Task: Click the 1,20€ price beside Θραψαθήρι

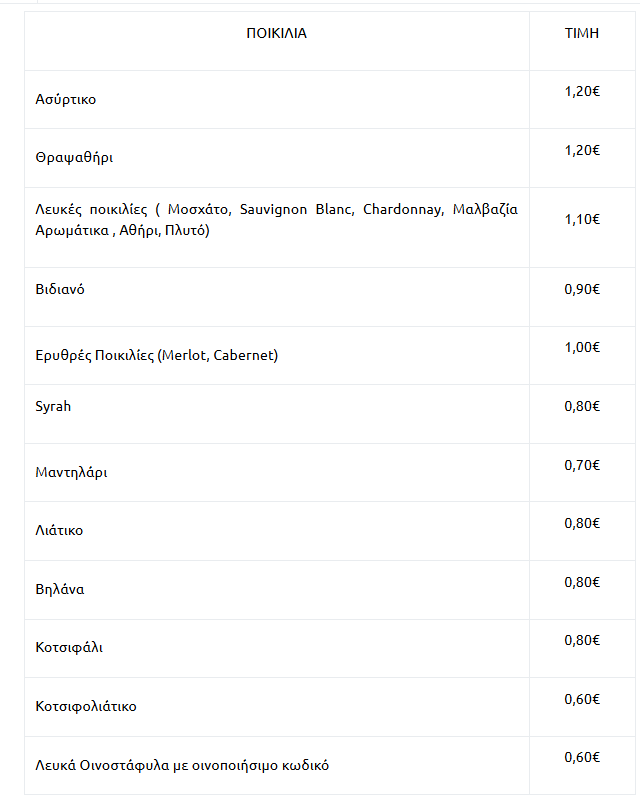Action: (x=582, y=150)
